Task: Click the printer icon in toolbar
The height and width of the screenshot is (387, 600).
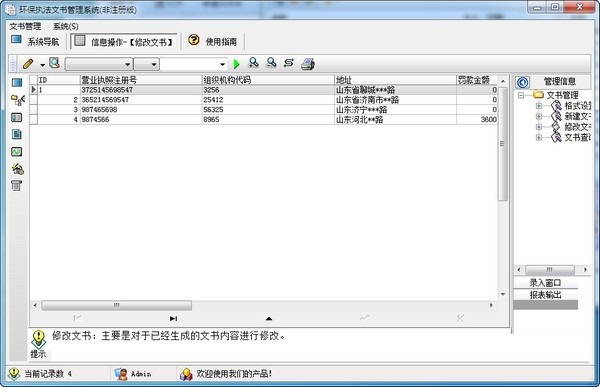Action: pyautogui.click(x=308, y=64)
